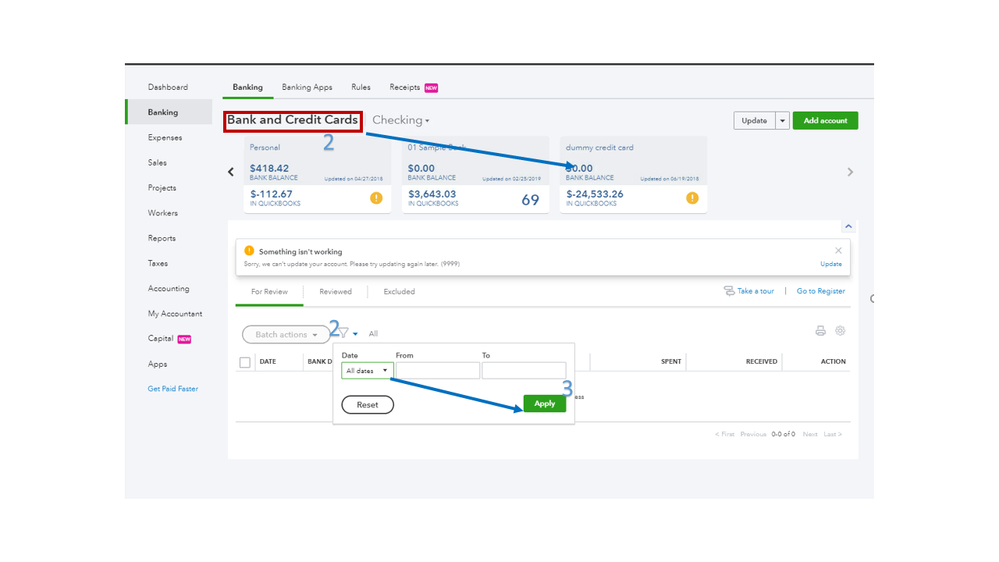Open the Update button dropdown arrow
Screen dimensions: 999x562
tap(782, 120)
